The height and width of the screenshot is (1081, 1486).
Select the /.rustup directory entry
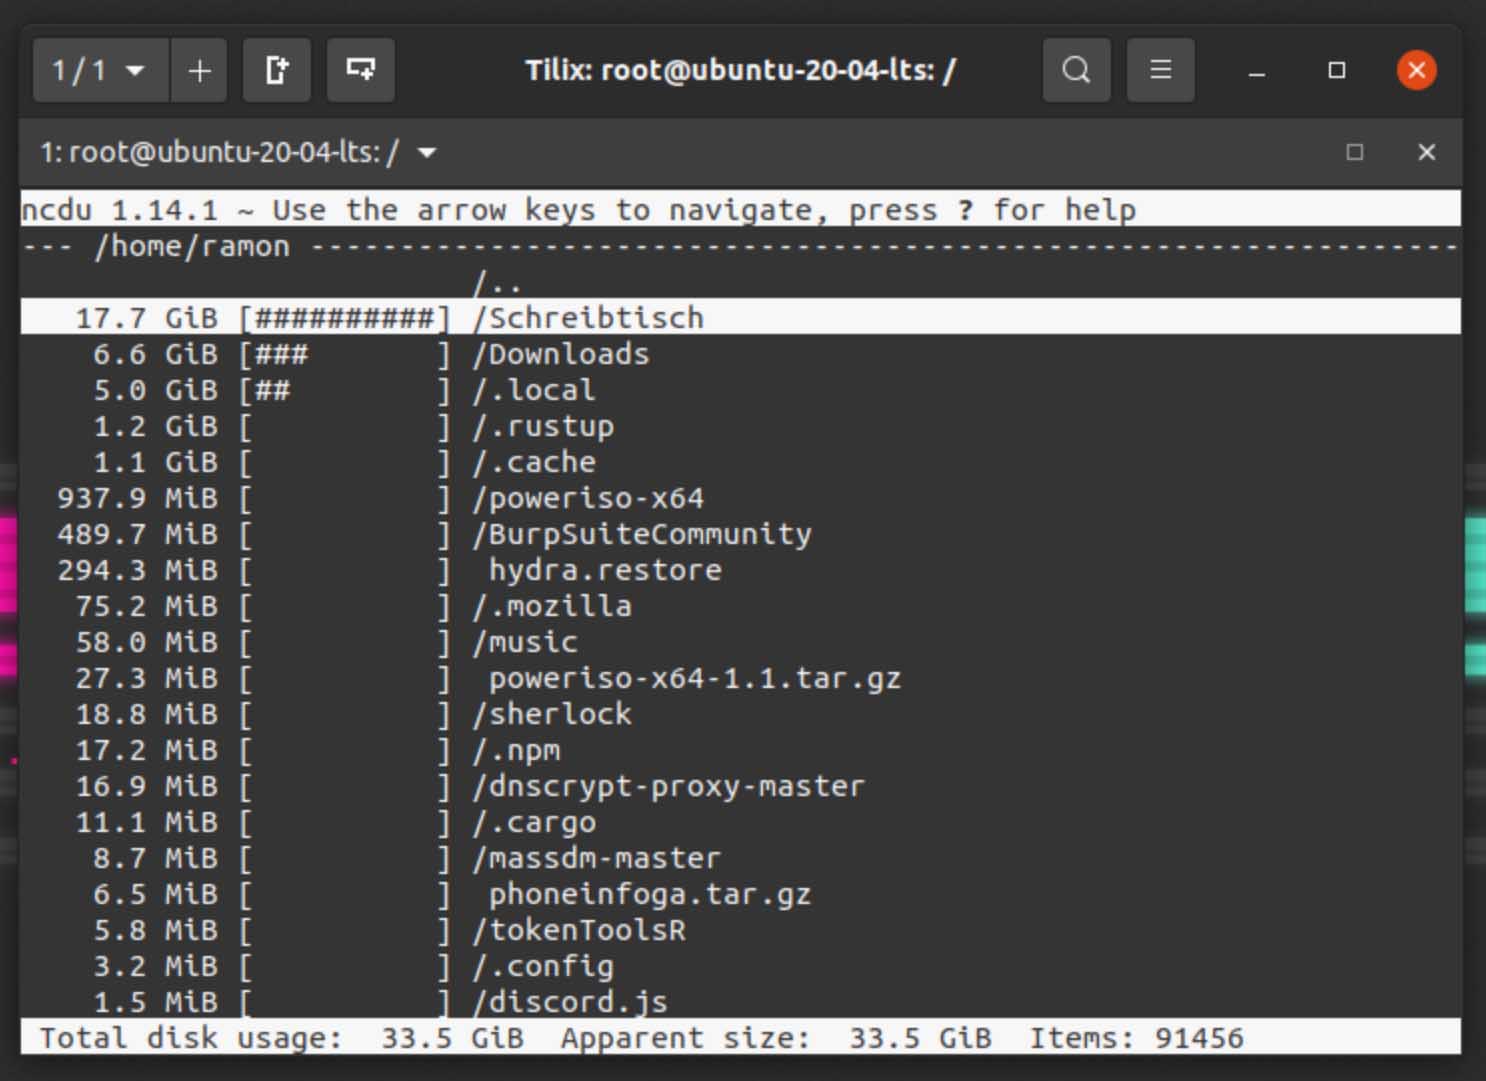741,426
